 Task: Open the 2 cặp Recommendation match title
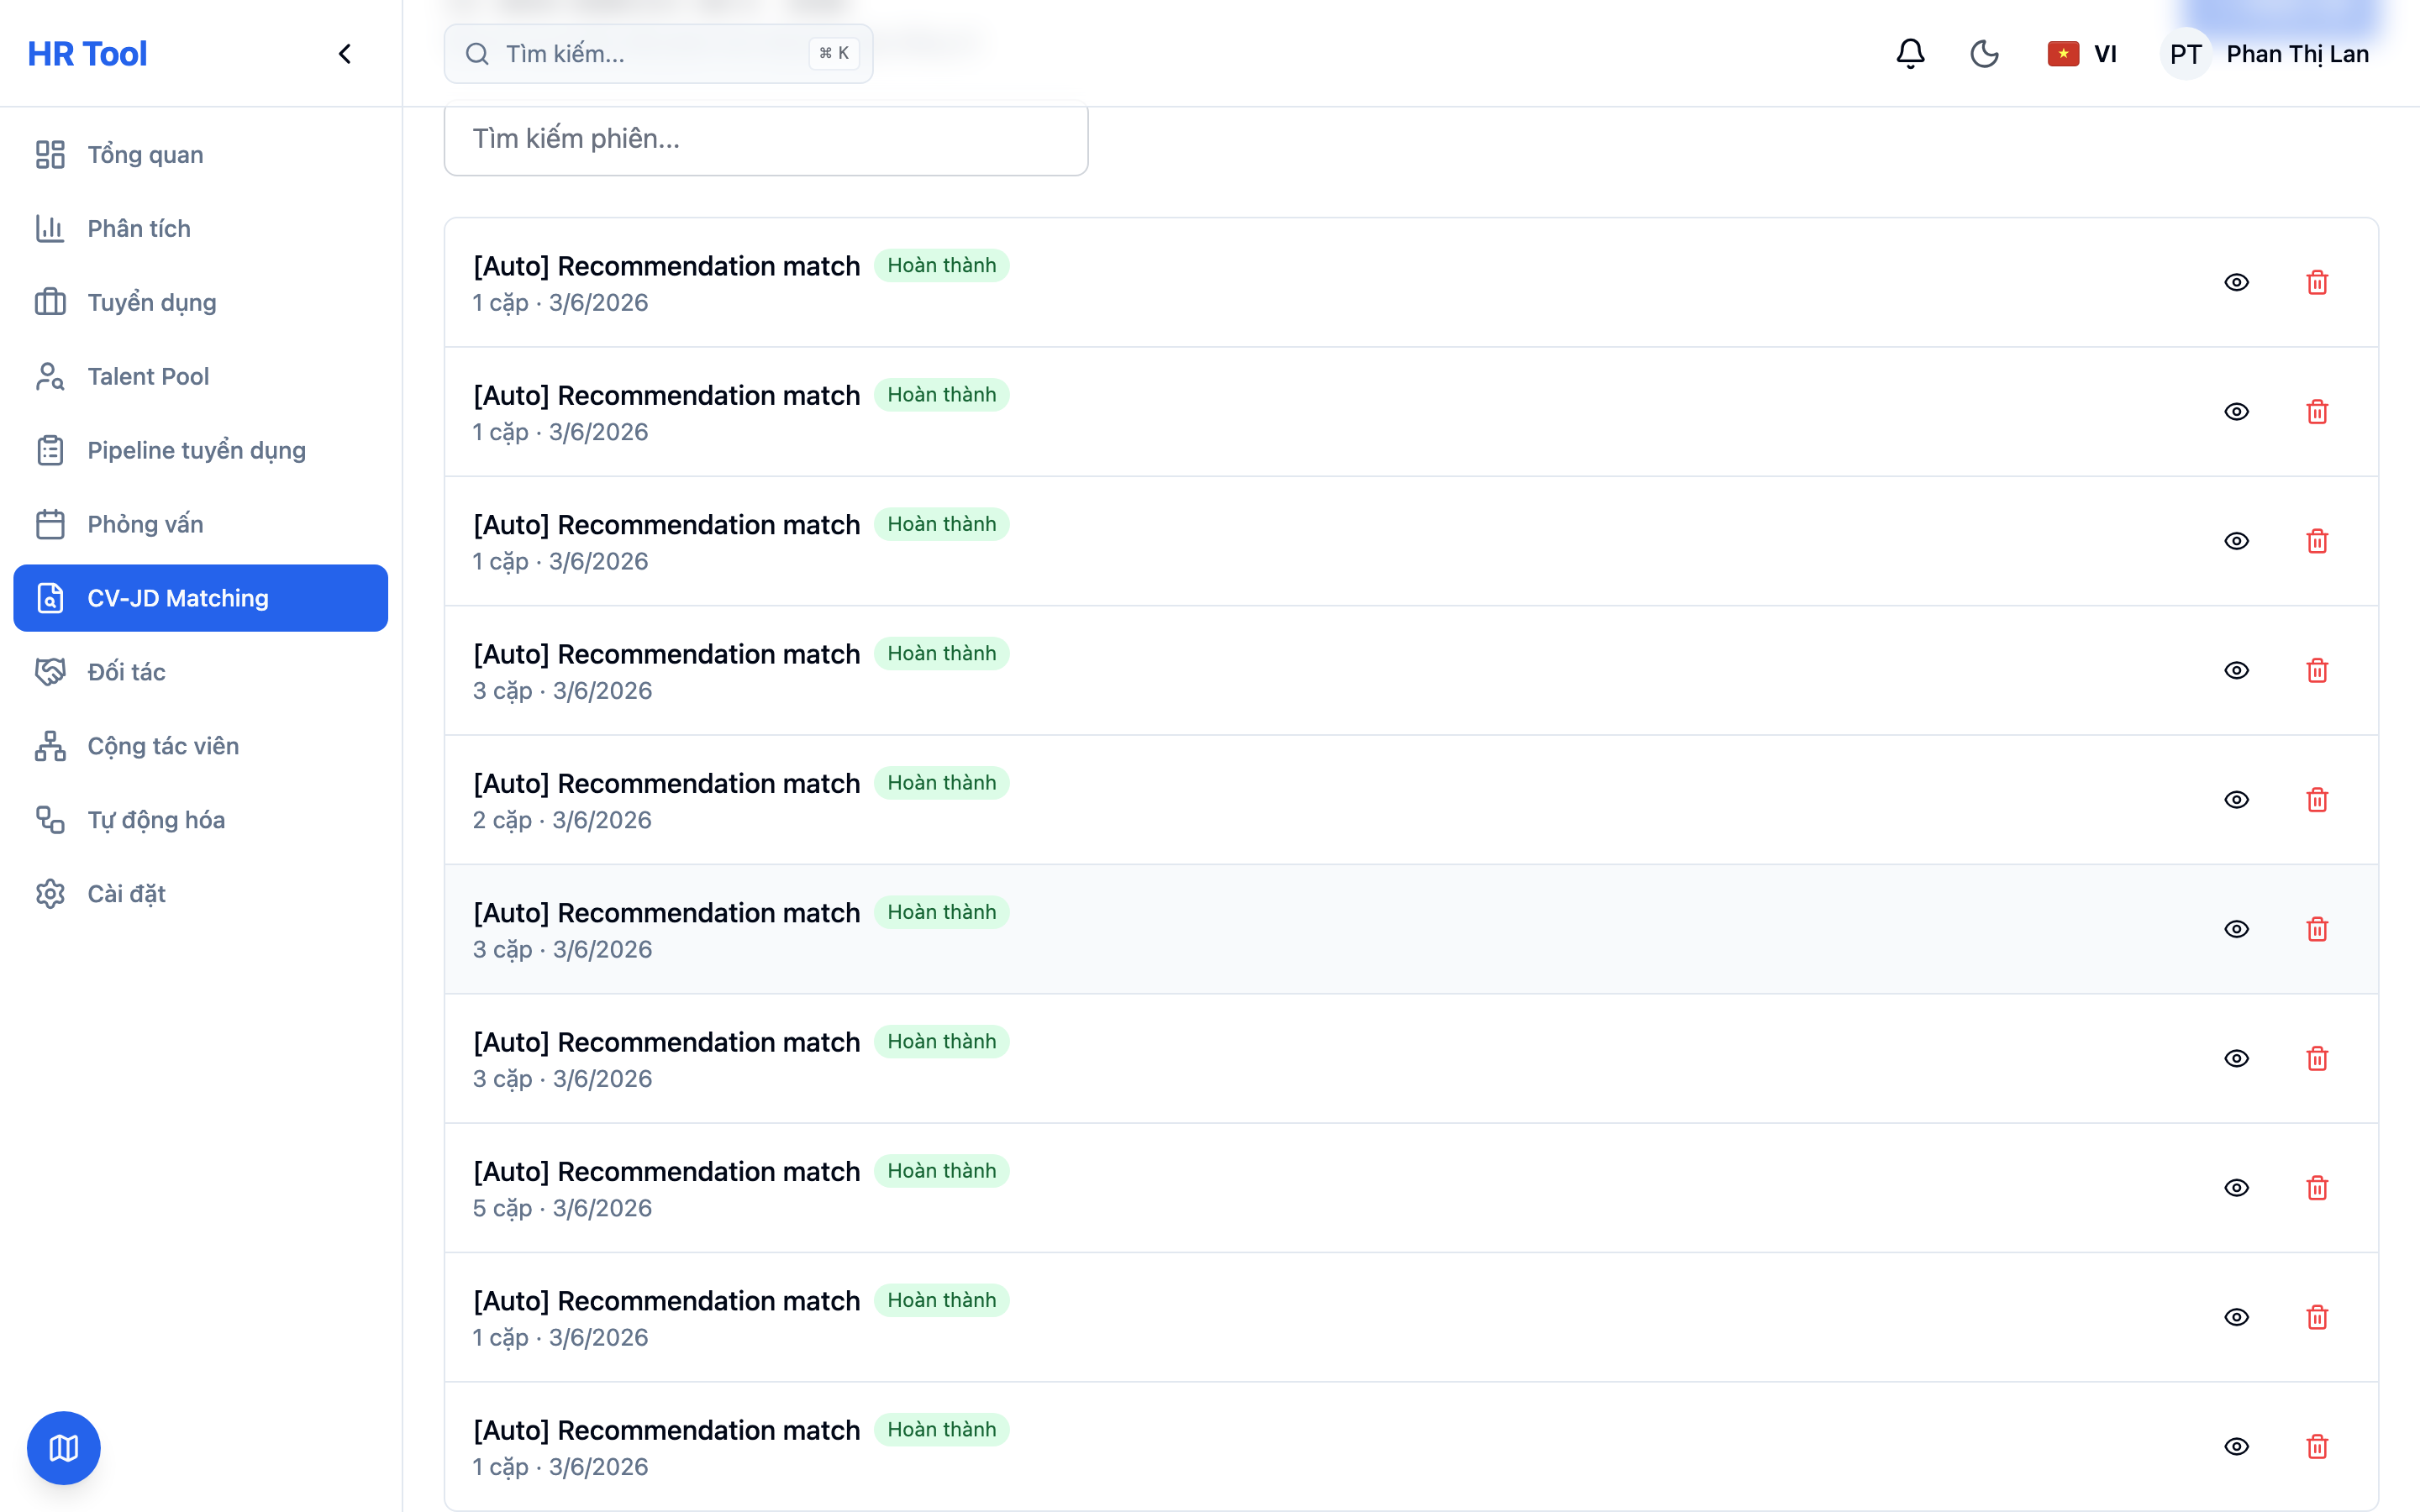pyautogui.click(x=666, y=783)
